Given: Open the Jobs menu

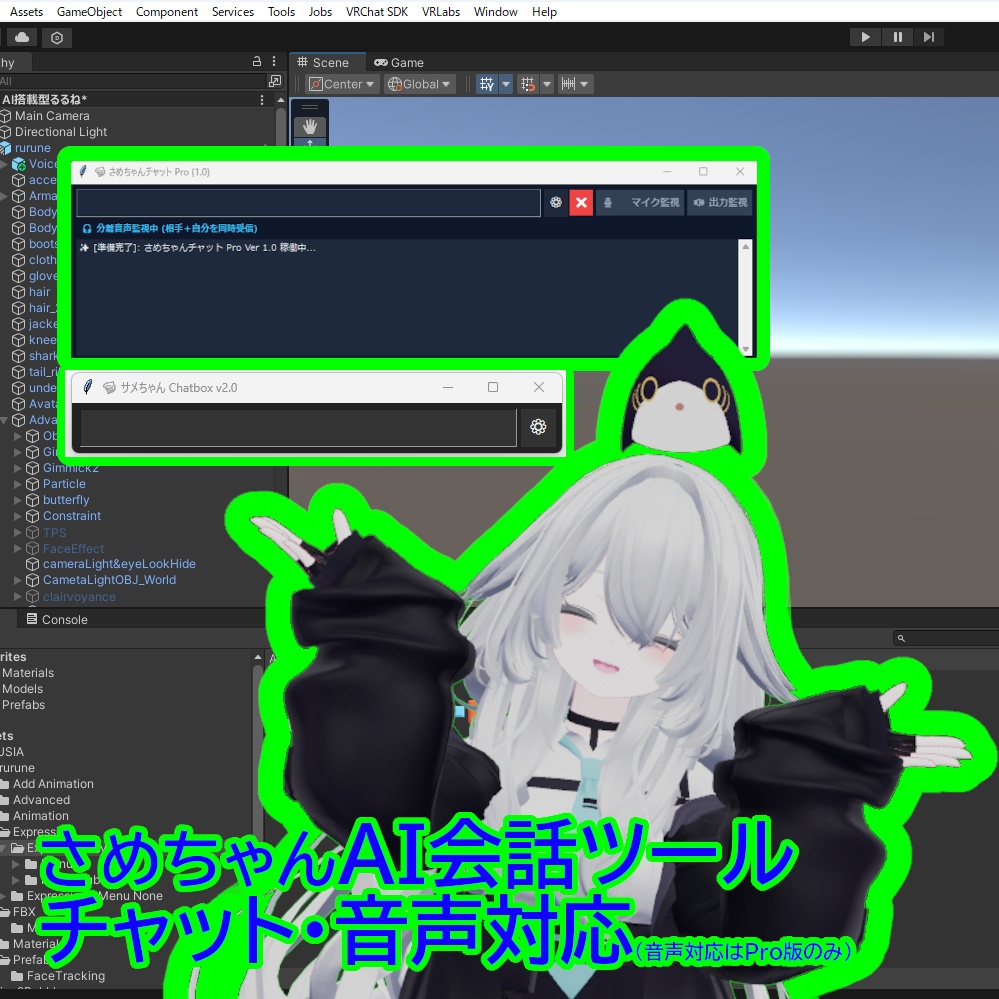Looking at the screenshot, I should coord(320,11).
